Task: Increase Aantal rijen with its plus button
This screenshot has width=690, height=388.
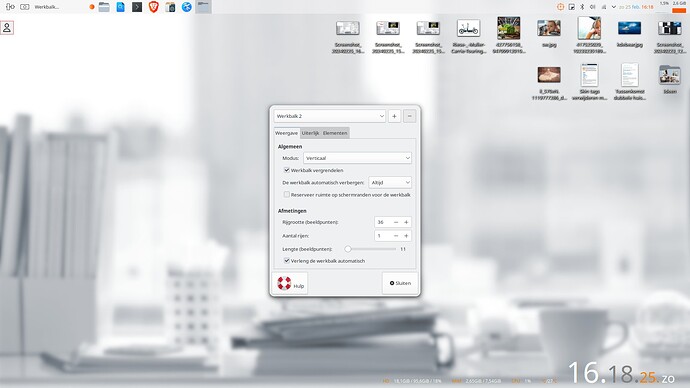Action: (x=406, y=236)
